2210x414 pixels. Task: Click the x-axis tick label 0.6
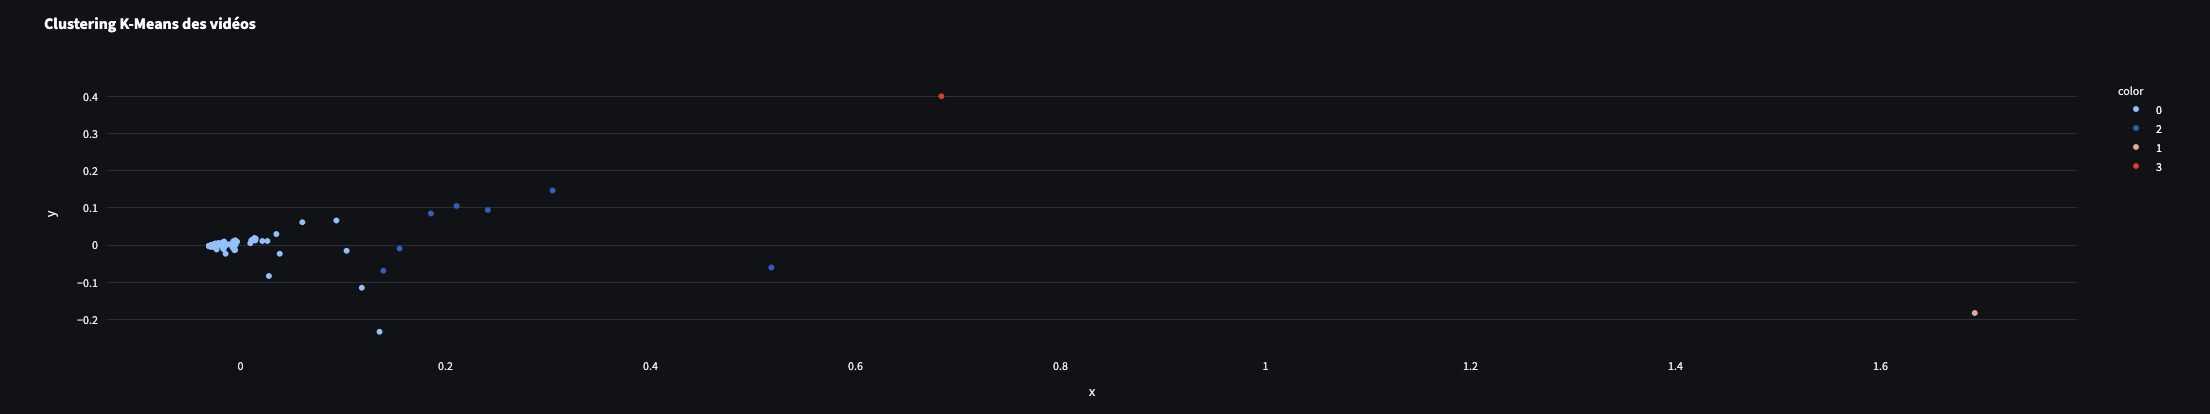(855, 366)
